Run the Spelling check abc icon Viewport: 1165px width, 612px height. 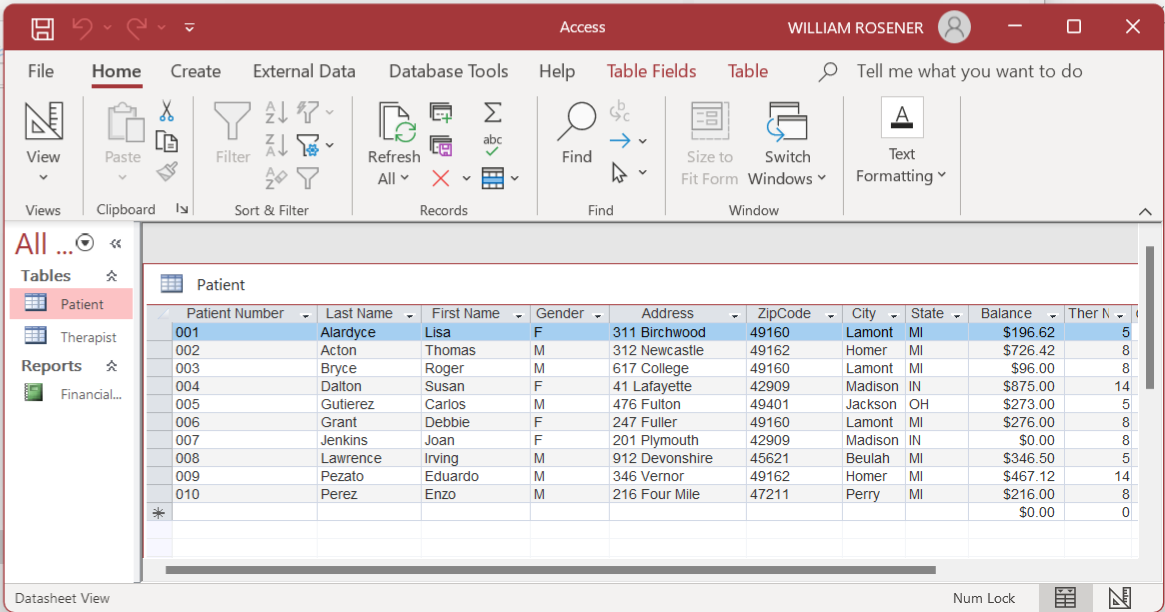point(493,146)
